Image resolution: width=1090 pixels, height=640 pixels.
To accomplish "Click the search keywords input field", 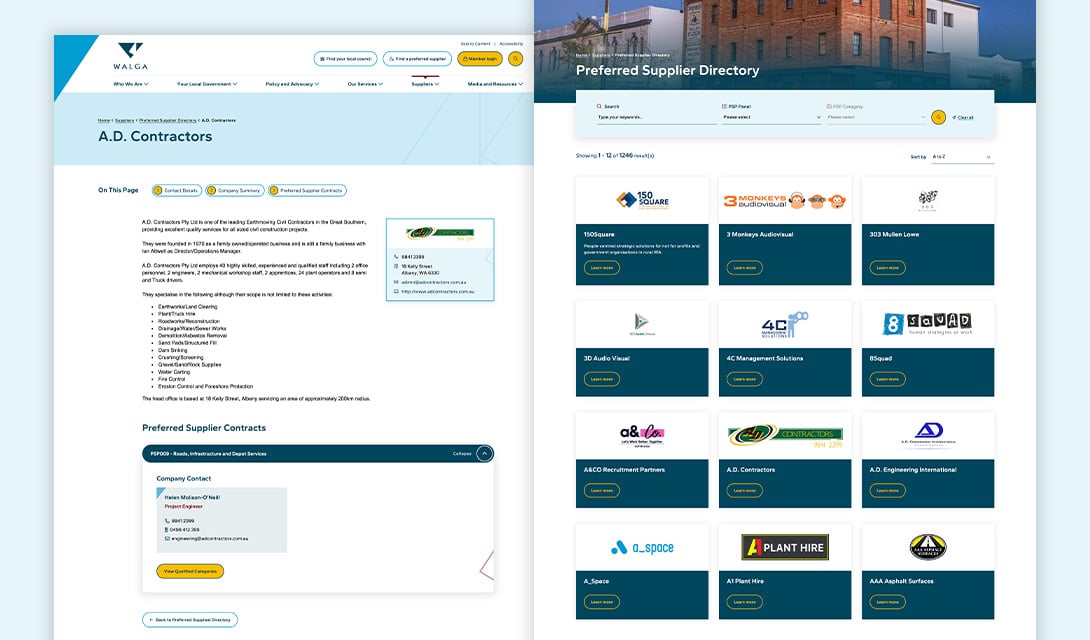I will [656, 117].
